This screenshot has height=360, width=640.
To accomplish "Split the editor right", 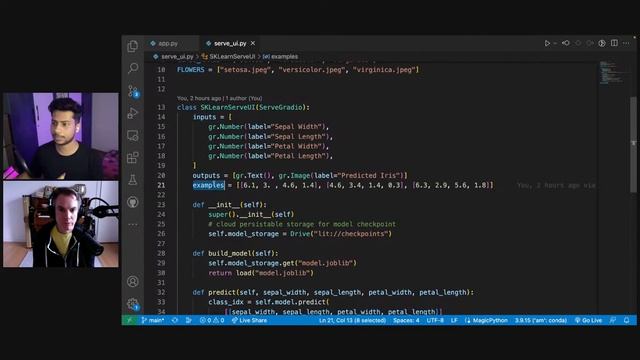I will pos(614,43).
